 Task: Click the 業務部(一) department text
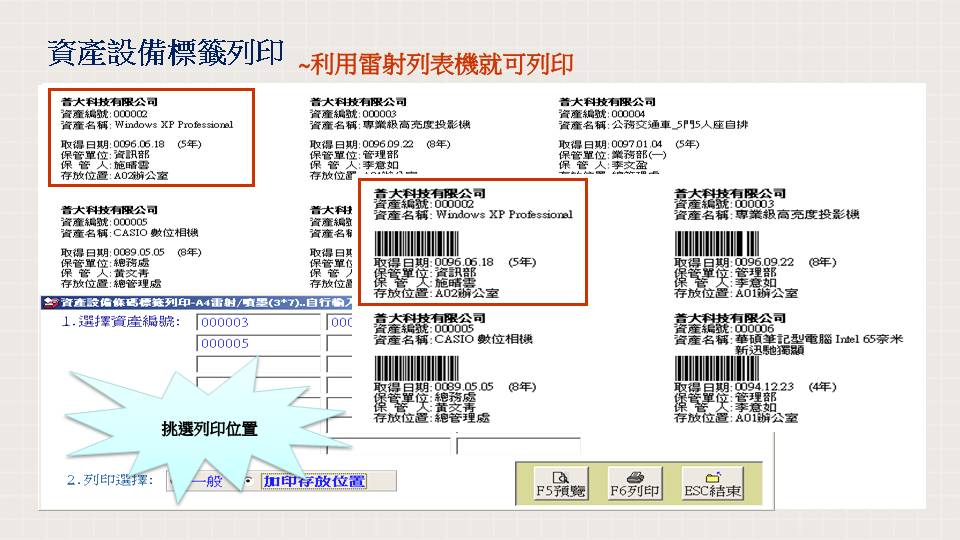pyautogui.click(x=638, y=155)
